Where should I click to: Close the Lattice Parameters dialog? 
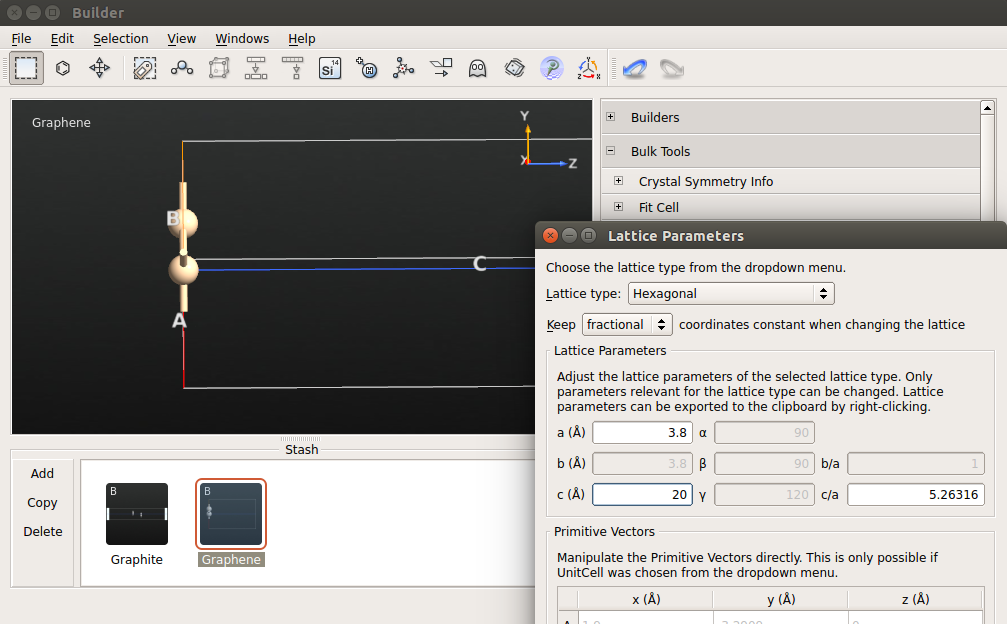point(550,236)
